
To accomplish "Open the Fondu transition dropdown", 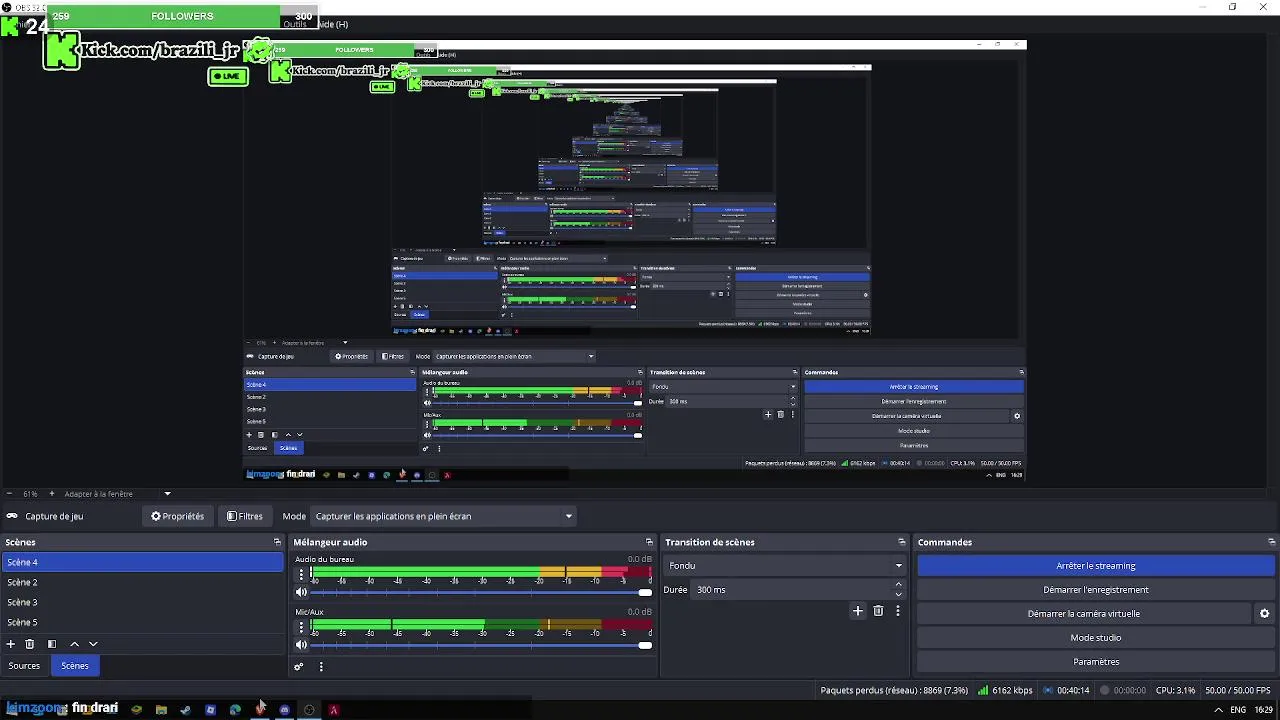I will pos(784,566).
